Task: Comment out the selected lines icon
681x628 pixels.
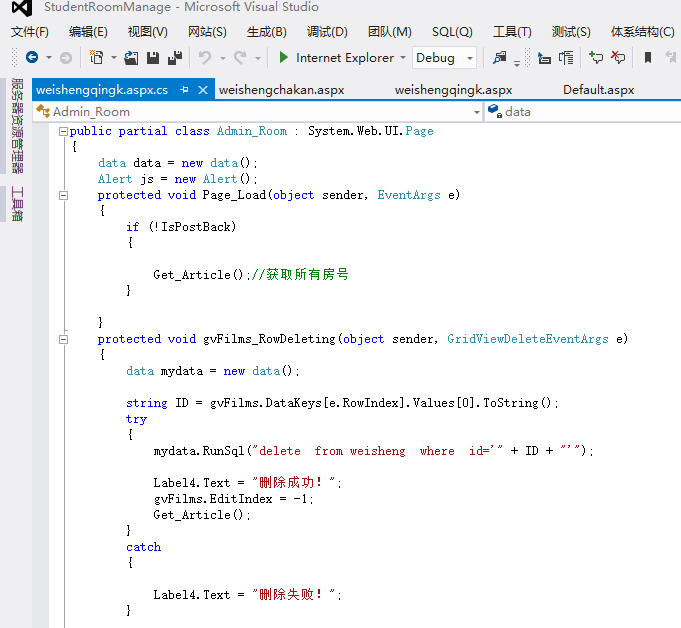Action: point(595,57)
